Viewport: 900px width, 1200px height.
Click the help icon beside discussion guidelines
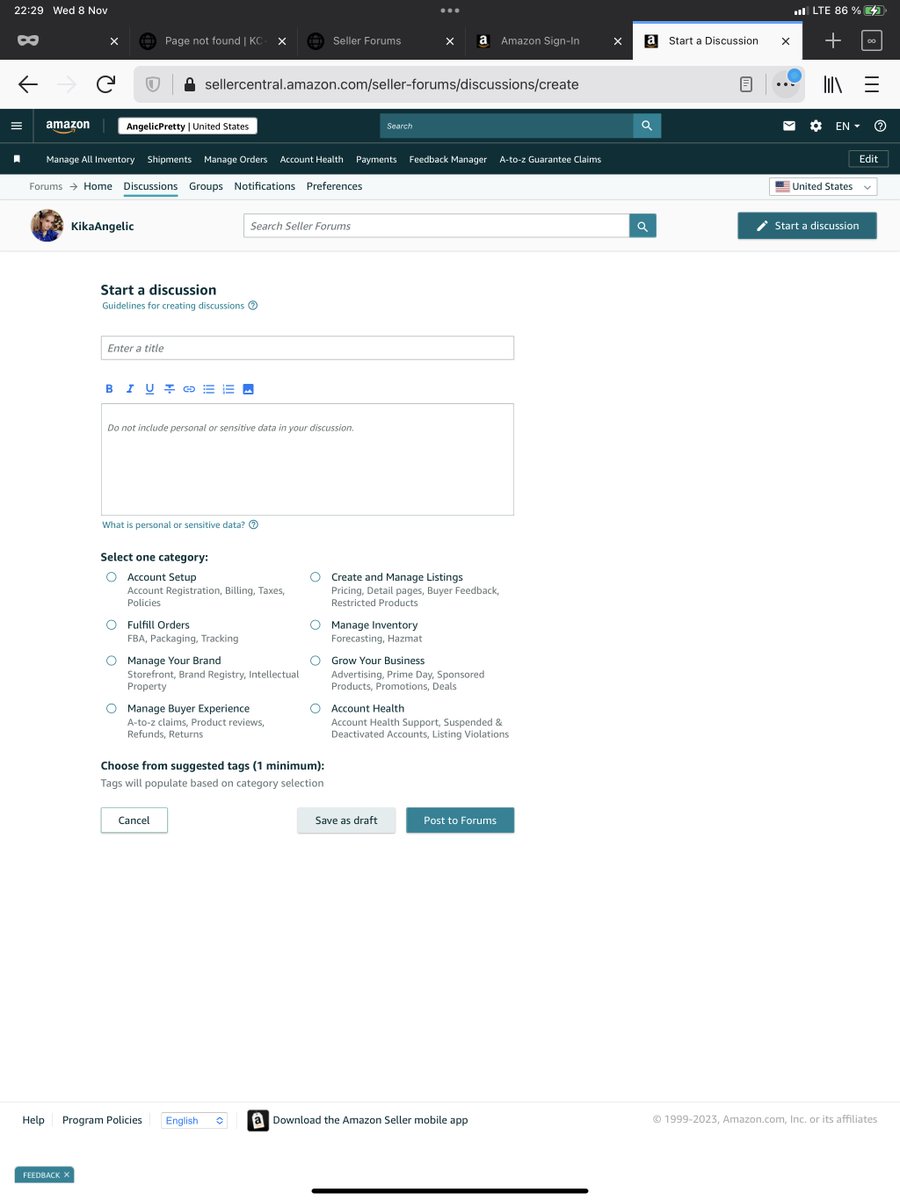253,306
